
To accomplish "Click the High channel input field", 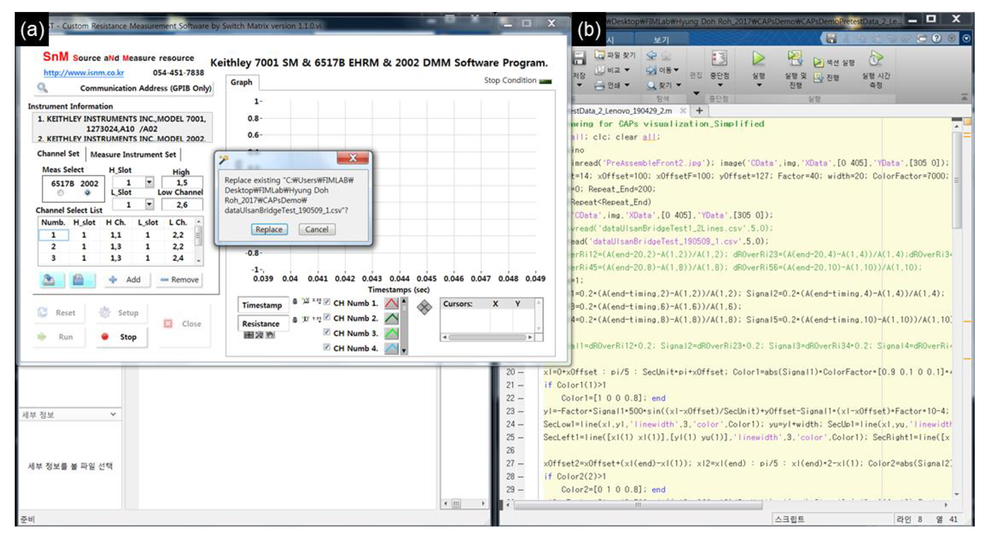I will [x=182, y=182].
